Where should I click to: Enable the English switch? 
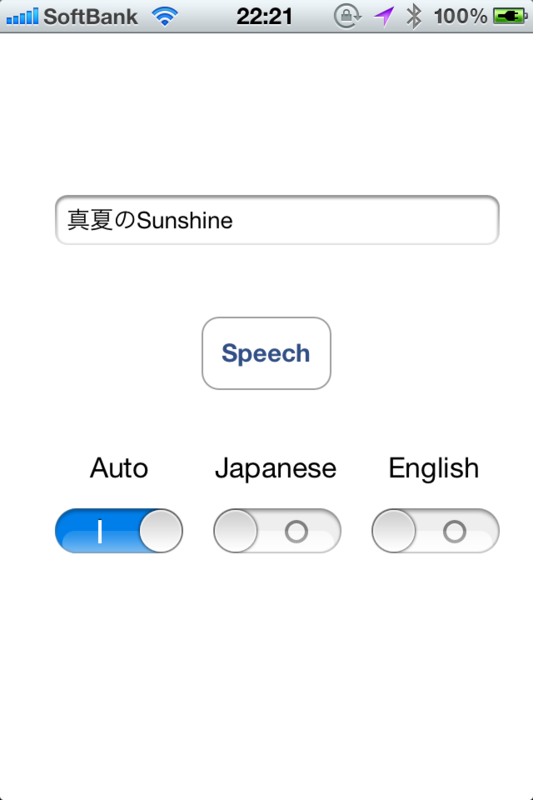[x=435, y=531]
